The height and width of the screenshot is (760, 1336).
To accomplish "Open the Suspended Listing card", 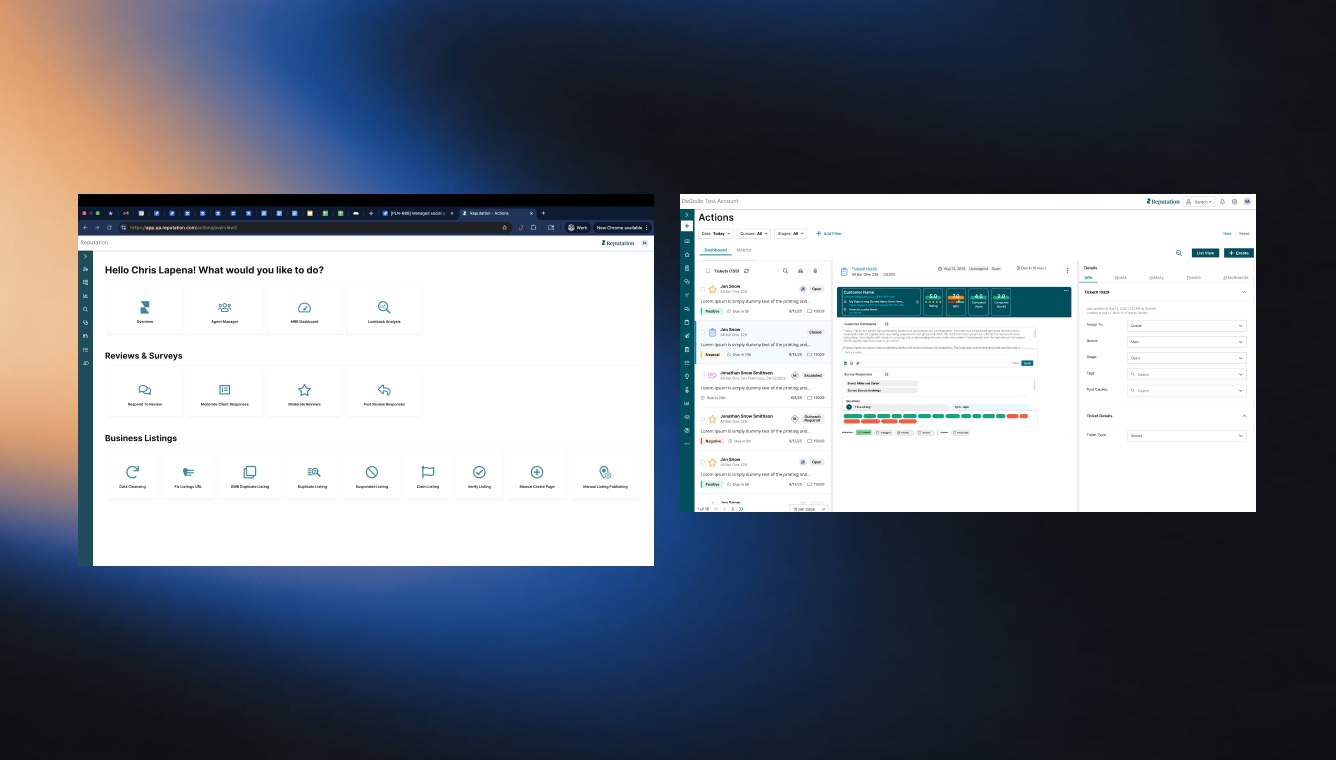I will click(x=371, y=475).
